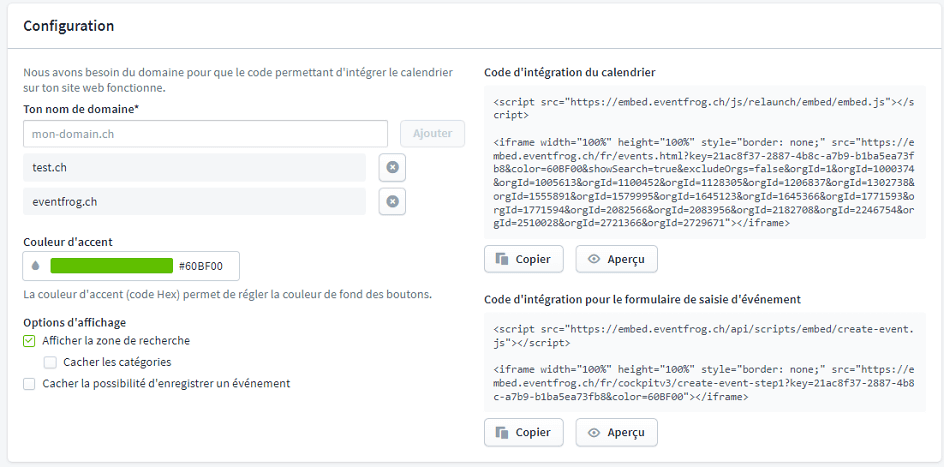Uncheck Afficher la zone de recherche
Screen dimensions: 944x467
tap(29, 341)
